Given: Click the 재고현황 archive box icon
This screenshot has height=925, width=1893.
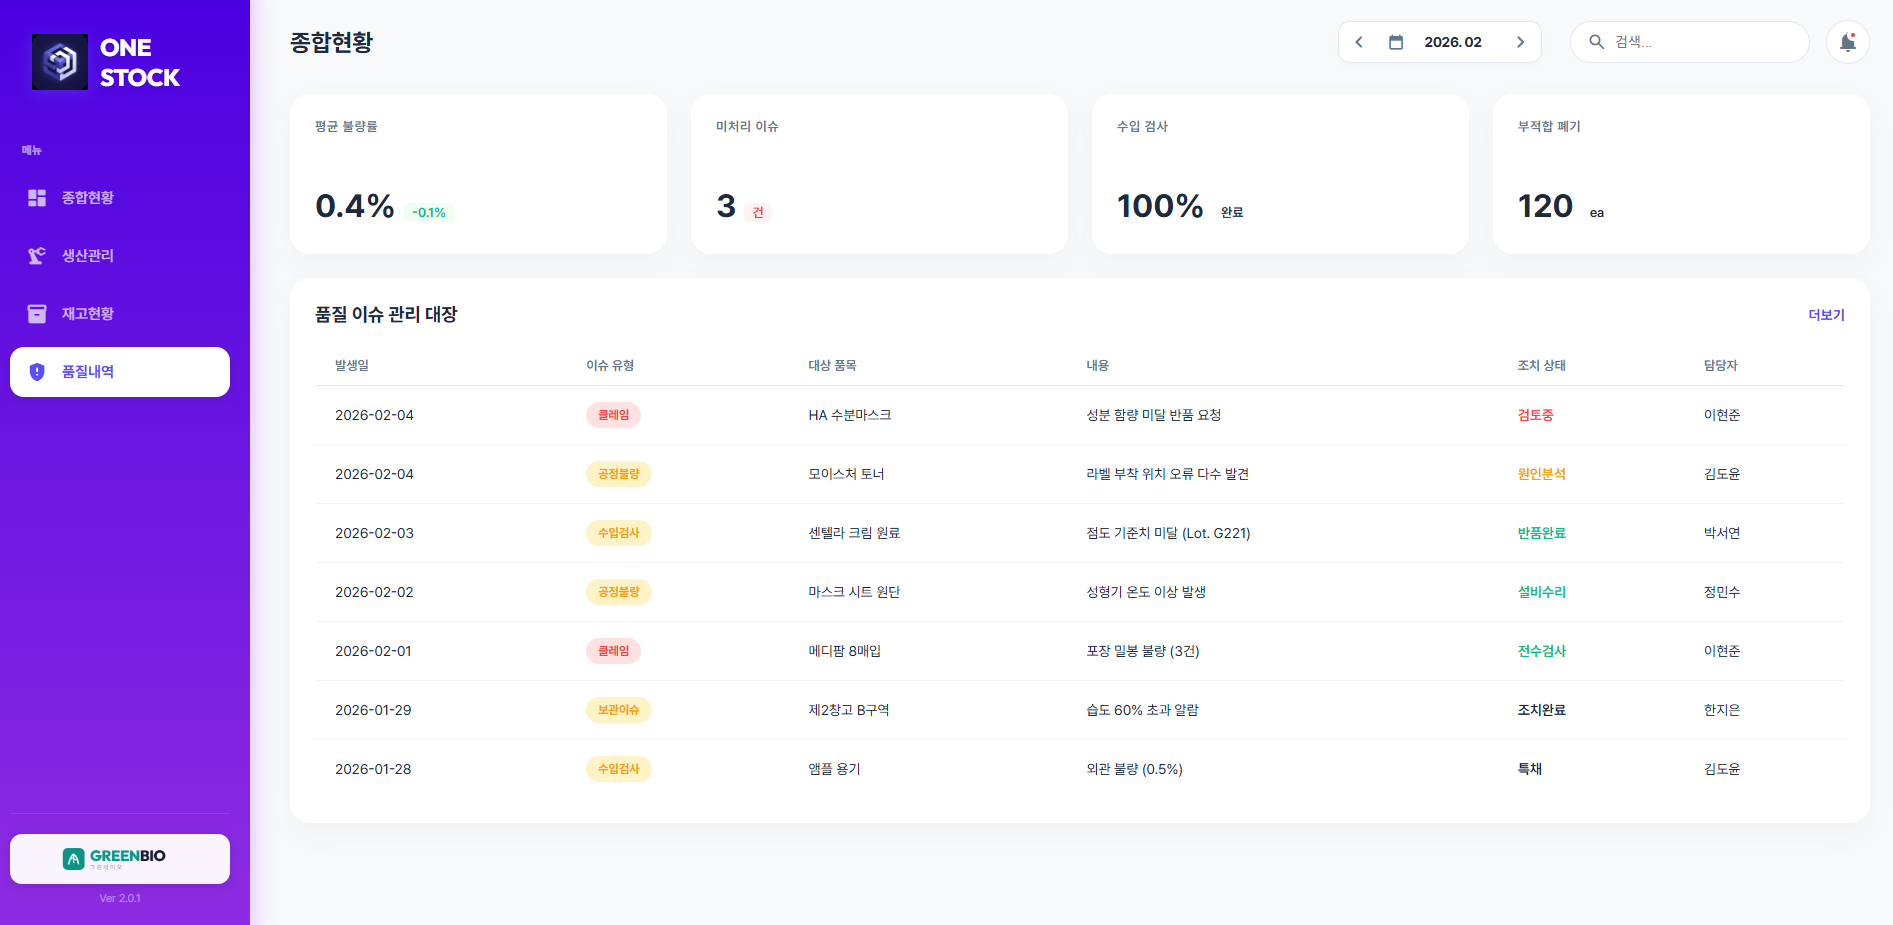Looking at the screenshot, I should [x=37, y=314].
